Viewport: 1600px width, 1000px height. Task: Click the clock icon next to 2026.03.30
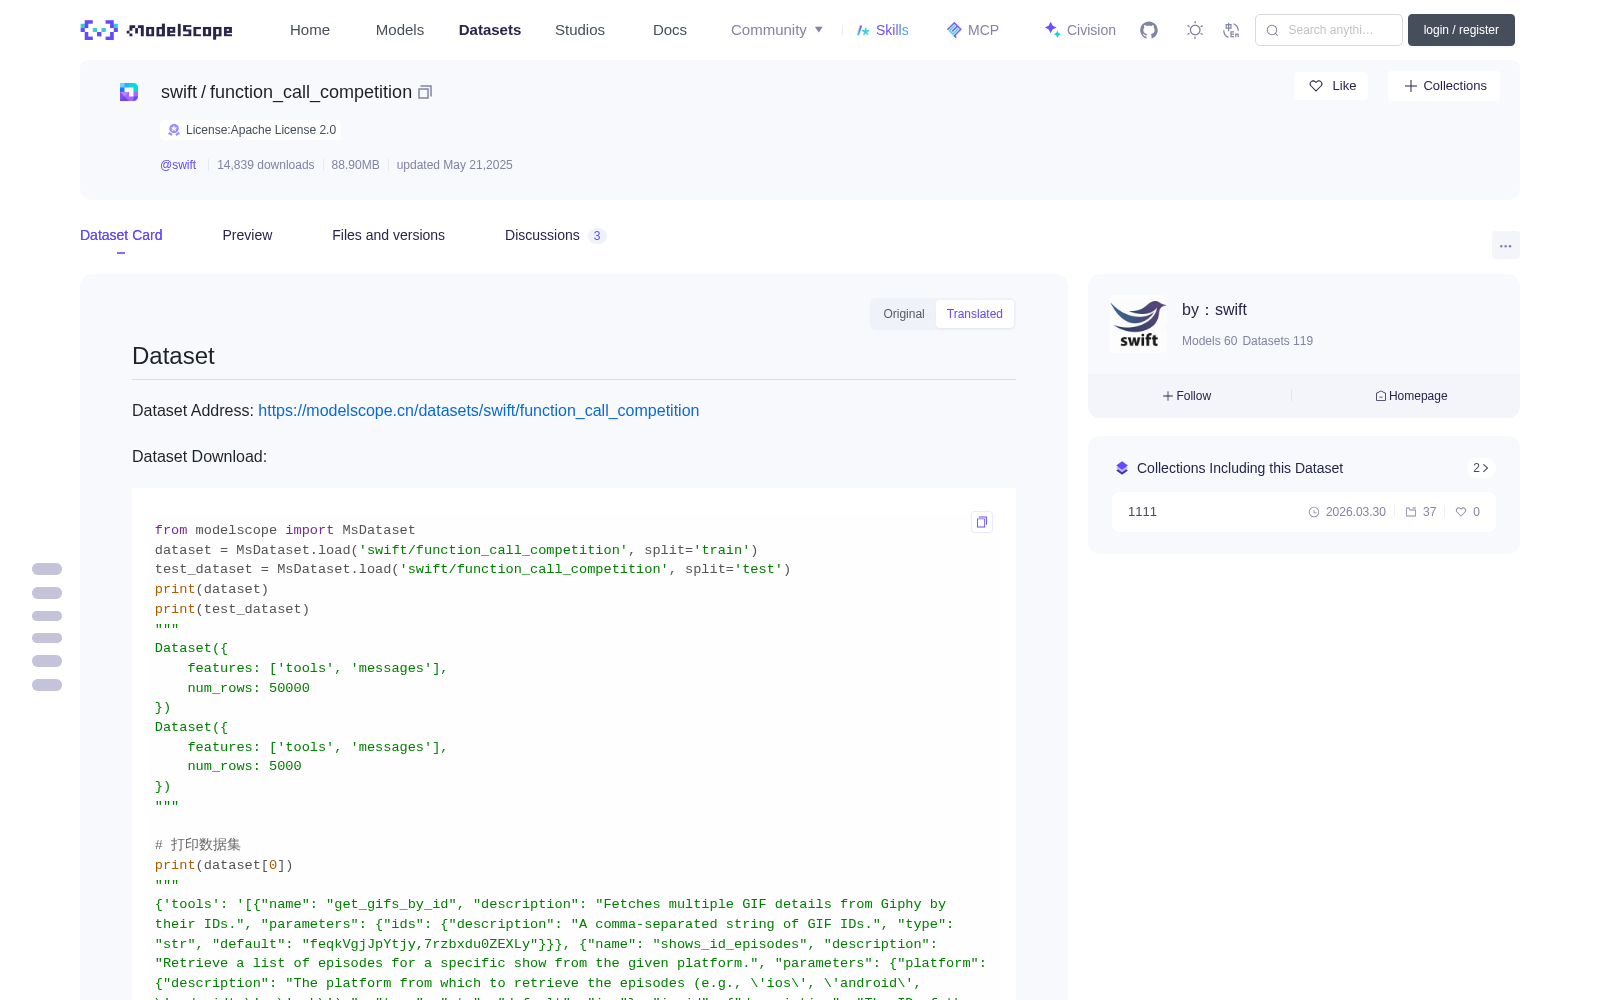point(1314,512)
